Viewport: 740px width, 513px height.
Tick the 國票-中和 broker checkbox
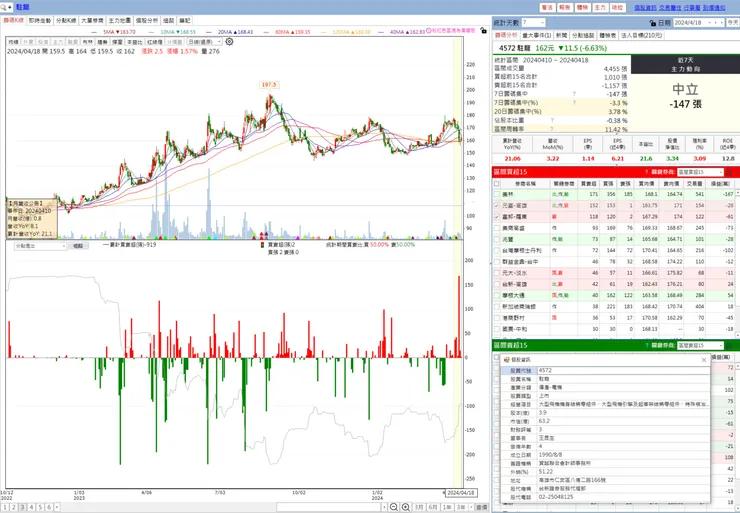[496, 329]
